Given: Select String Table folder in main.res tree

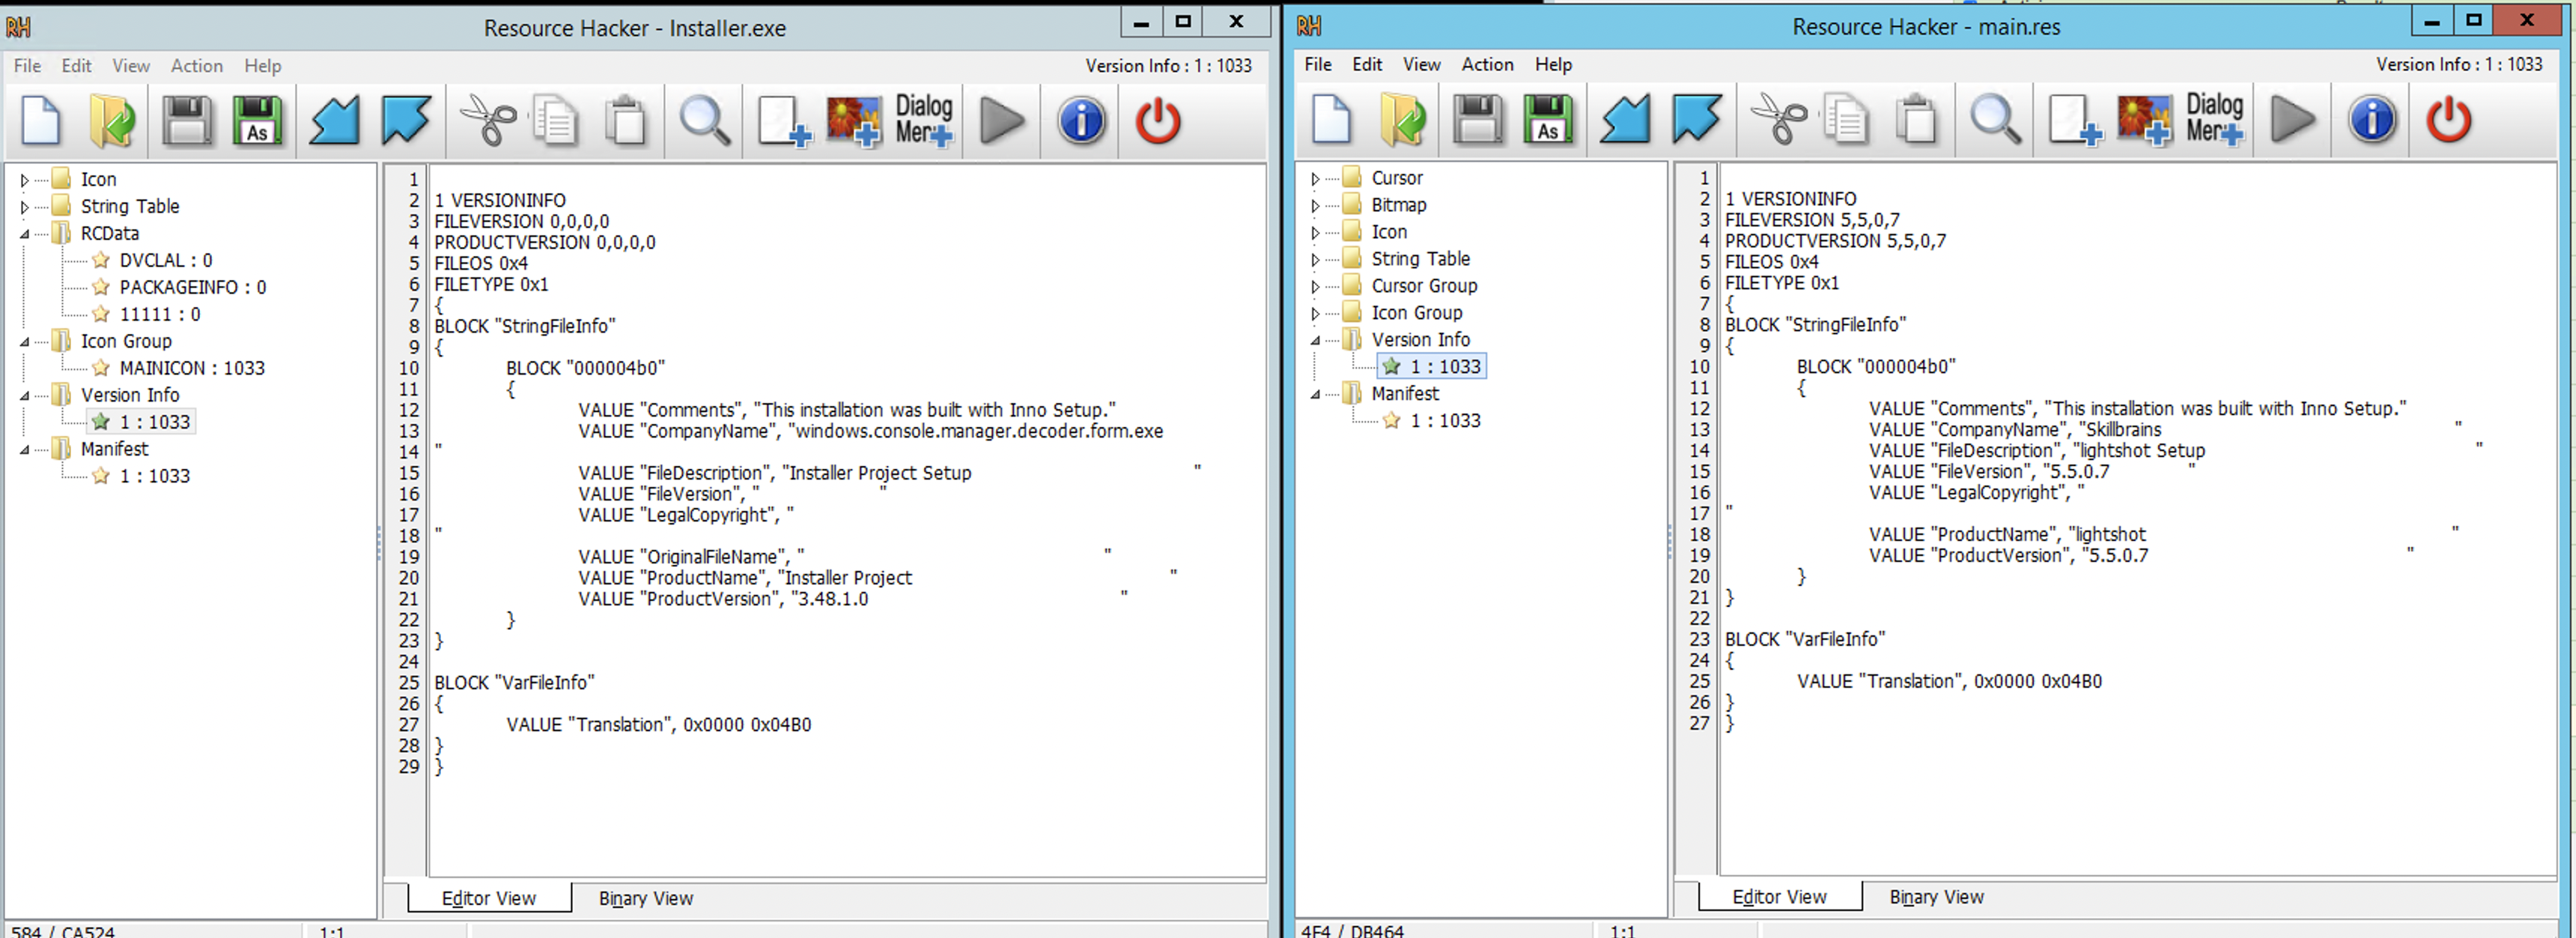Looking at the screenshot, I should (1420, 259).
